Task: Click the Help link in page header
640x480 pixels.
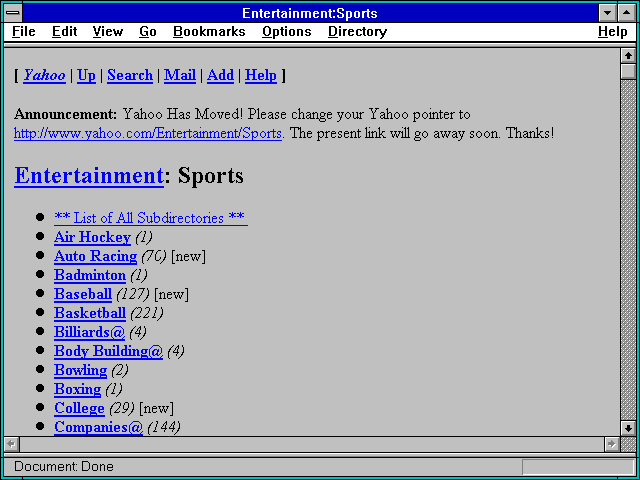Action: click(x=261, y=76)
